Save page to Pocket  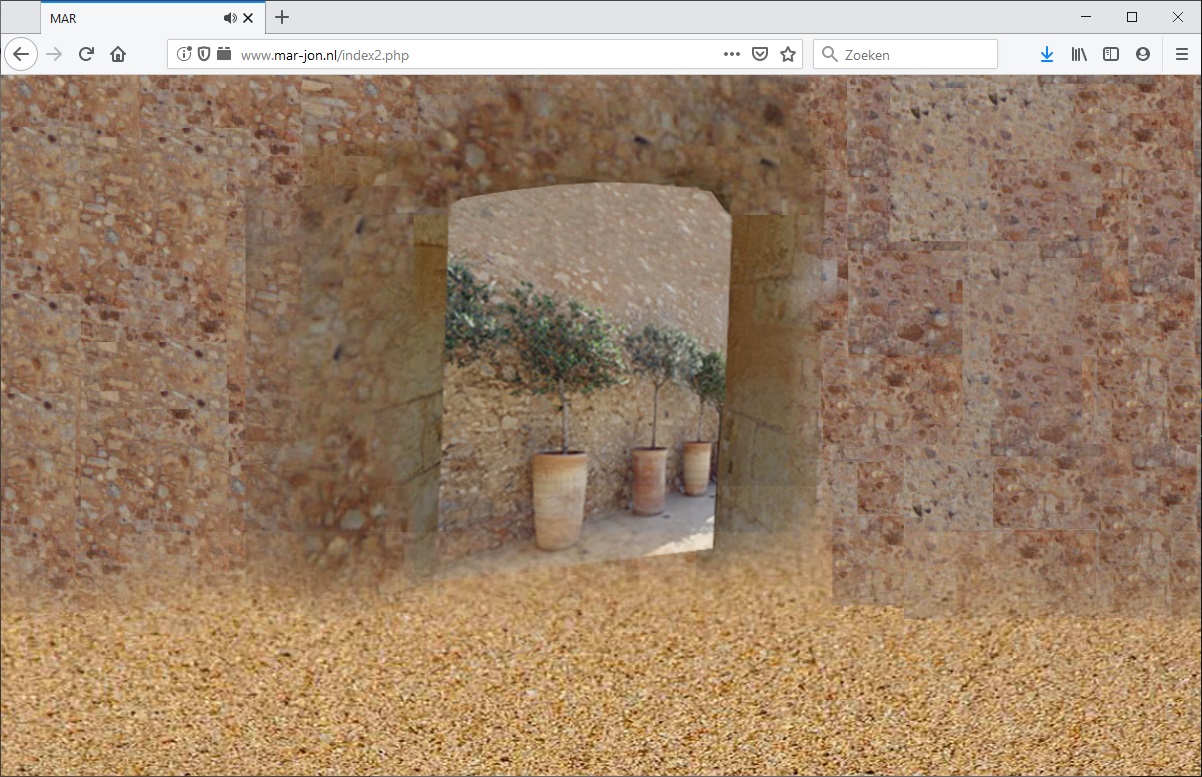(x=760, y=54)
